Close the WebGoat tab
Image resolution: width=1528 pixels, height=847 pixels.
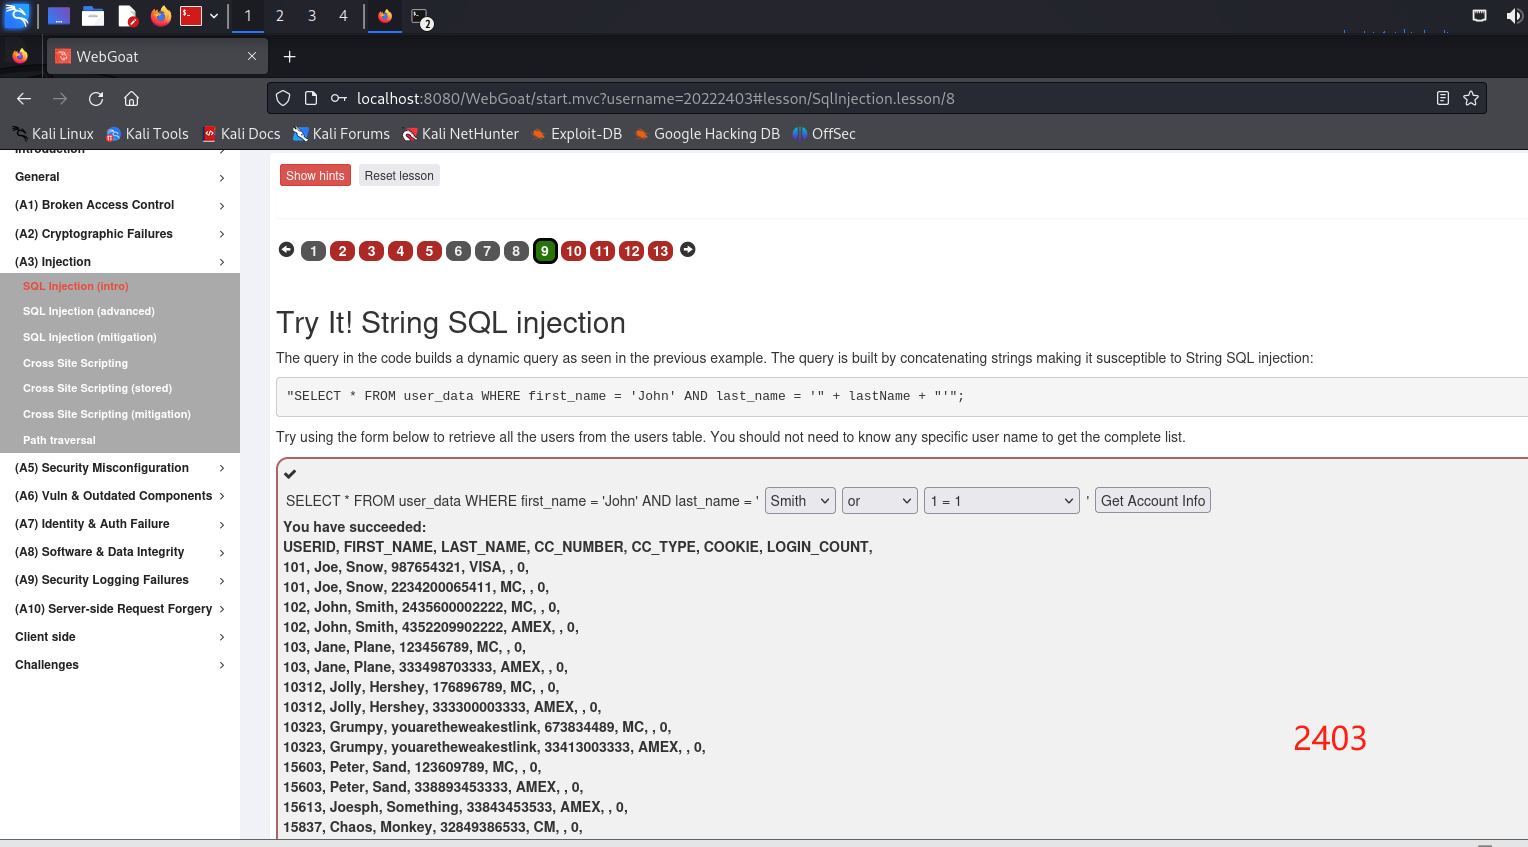tap(252, 57)
